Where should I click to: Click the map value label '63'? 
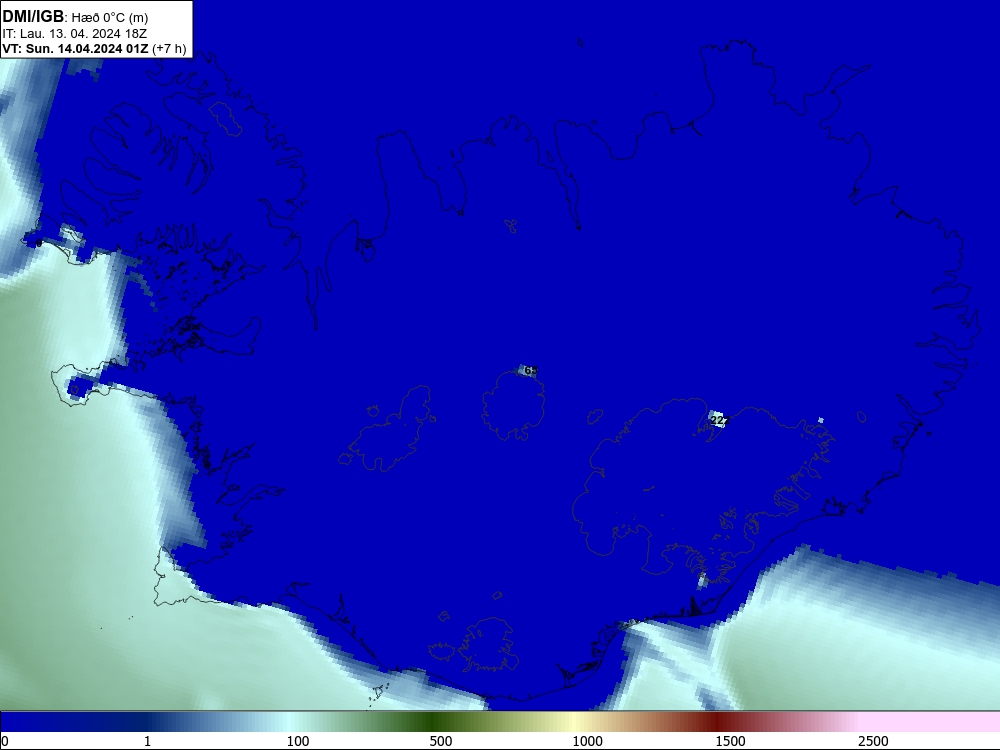(x=531, y=371)
